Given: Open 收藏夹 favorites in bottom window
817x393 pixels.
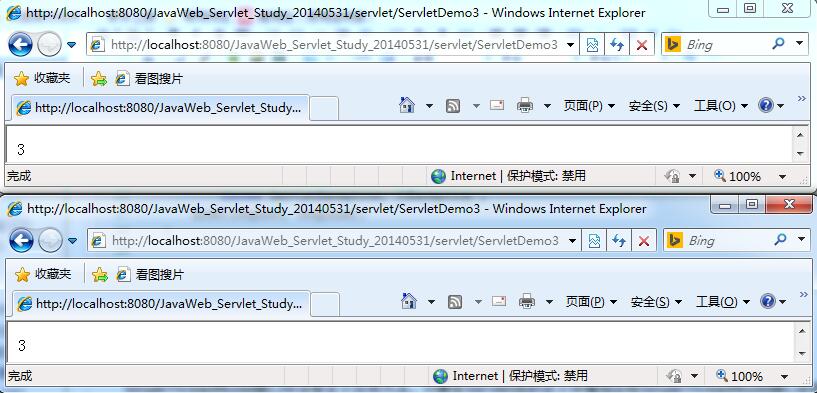Looking at the screenshot, I should tap(43, 274).
